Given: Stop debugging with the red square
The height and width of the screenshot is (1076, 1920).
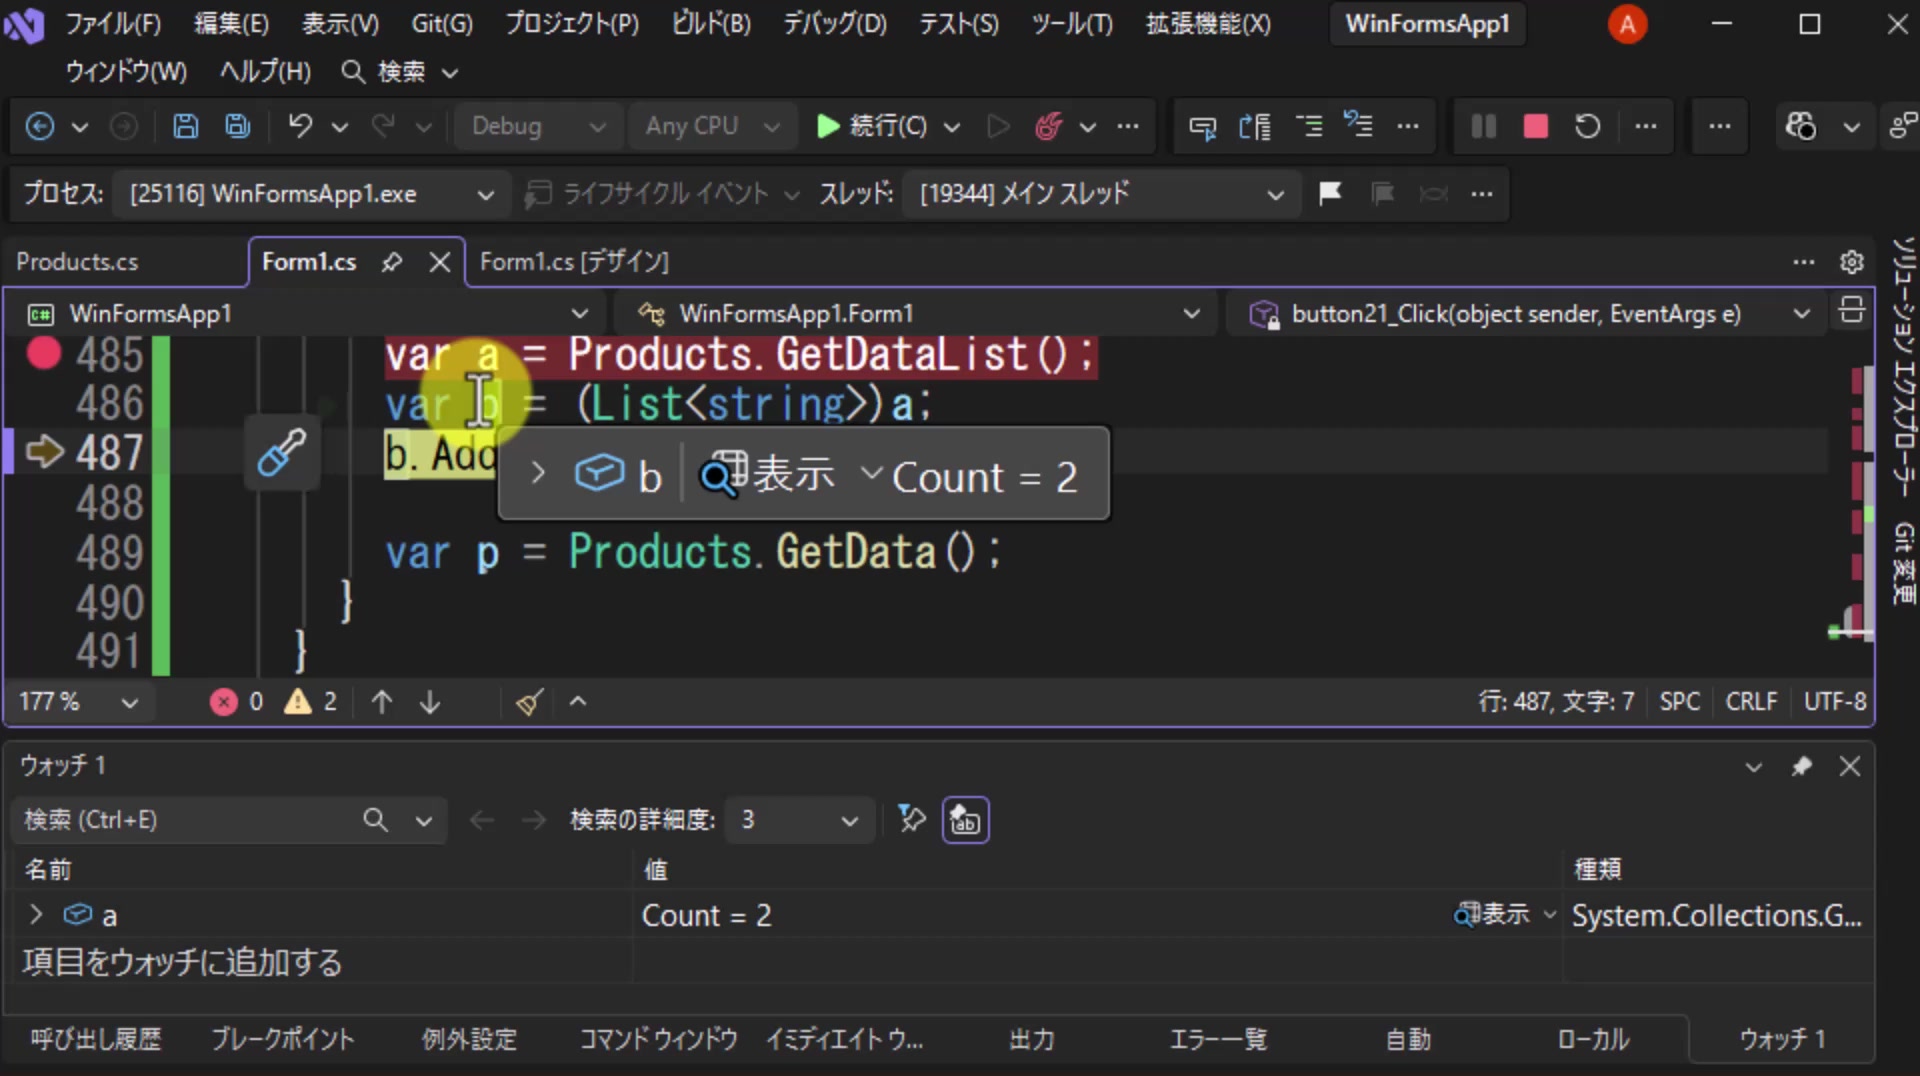Looking at the screenshot, I should 1535,126.
